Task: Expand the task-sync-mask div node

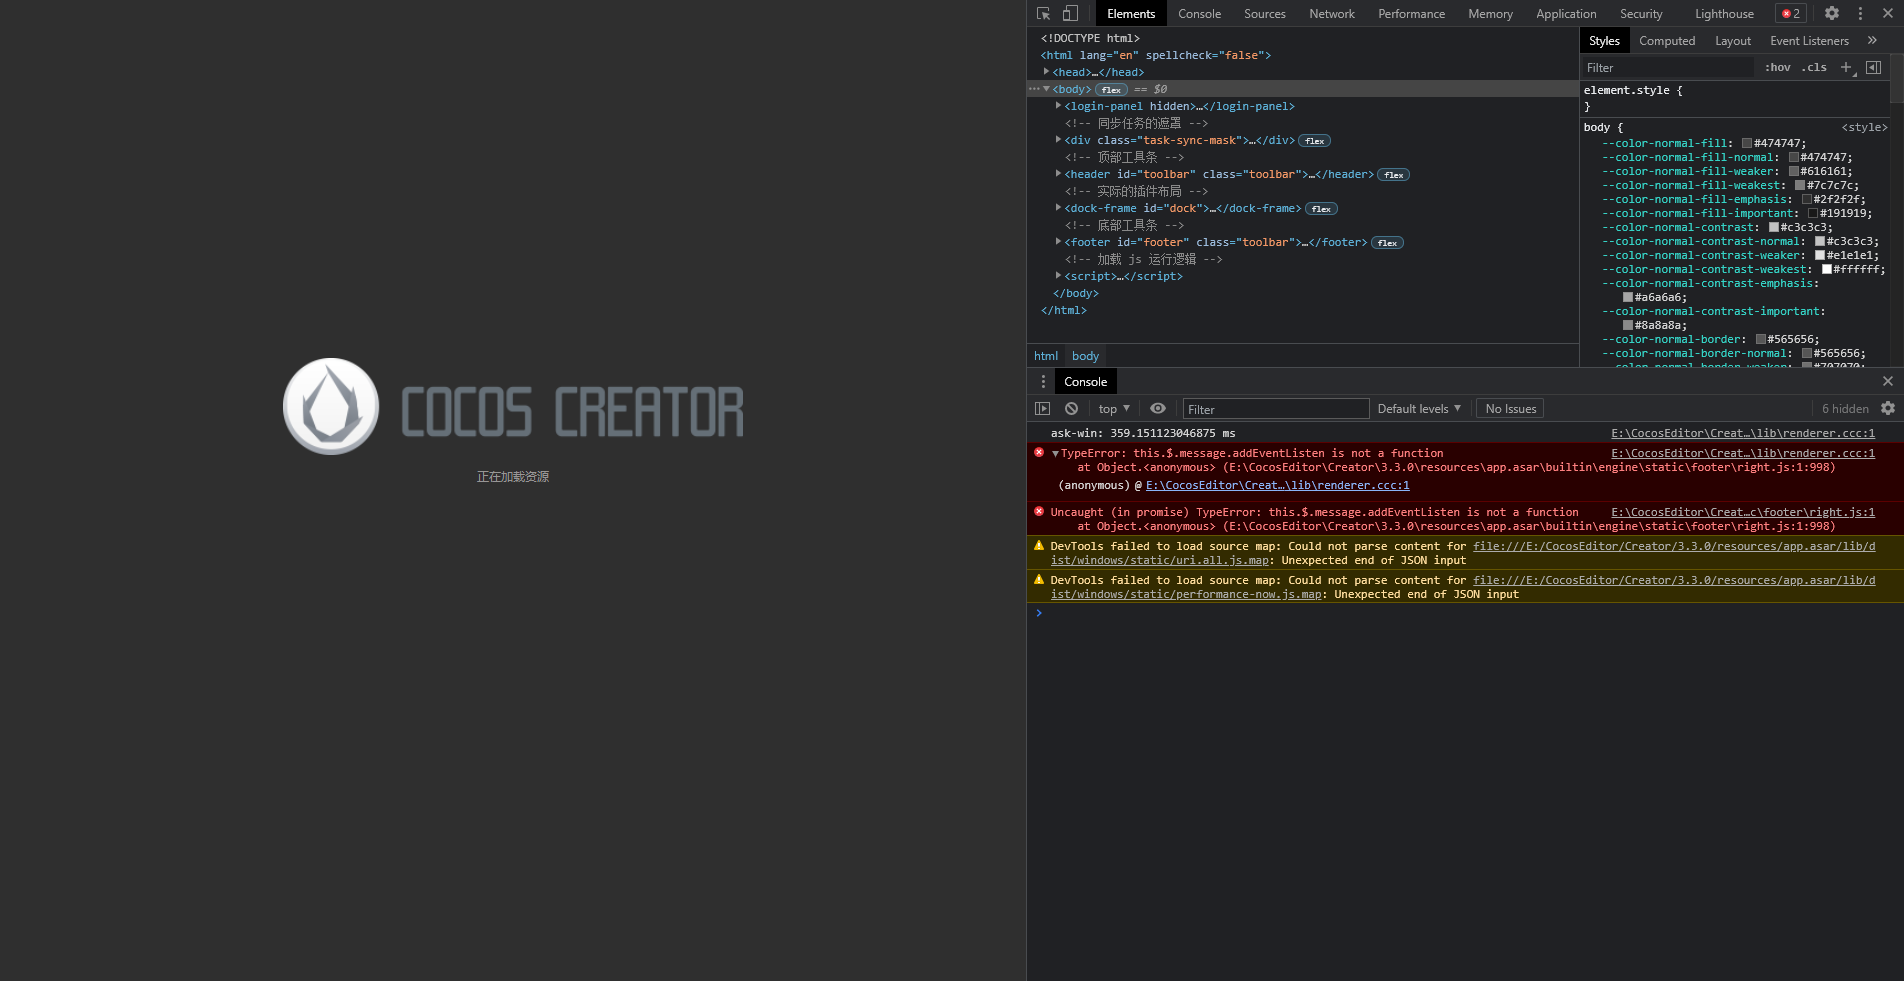Action: pyautogui.click(x=1058, y=140)
